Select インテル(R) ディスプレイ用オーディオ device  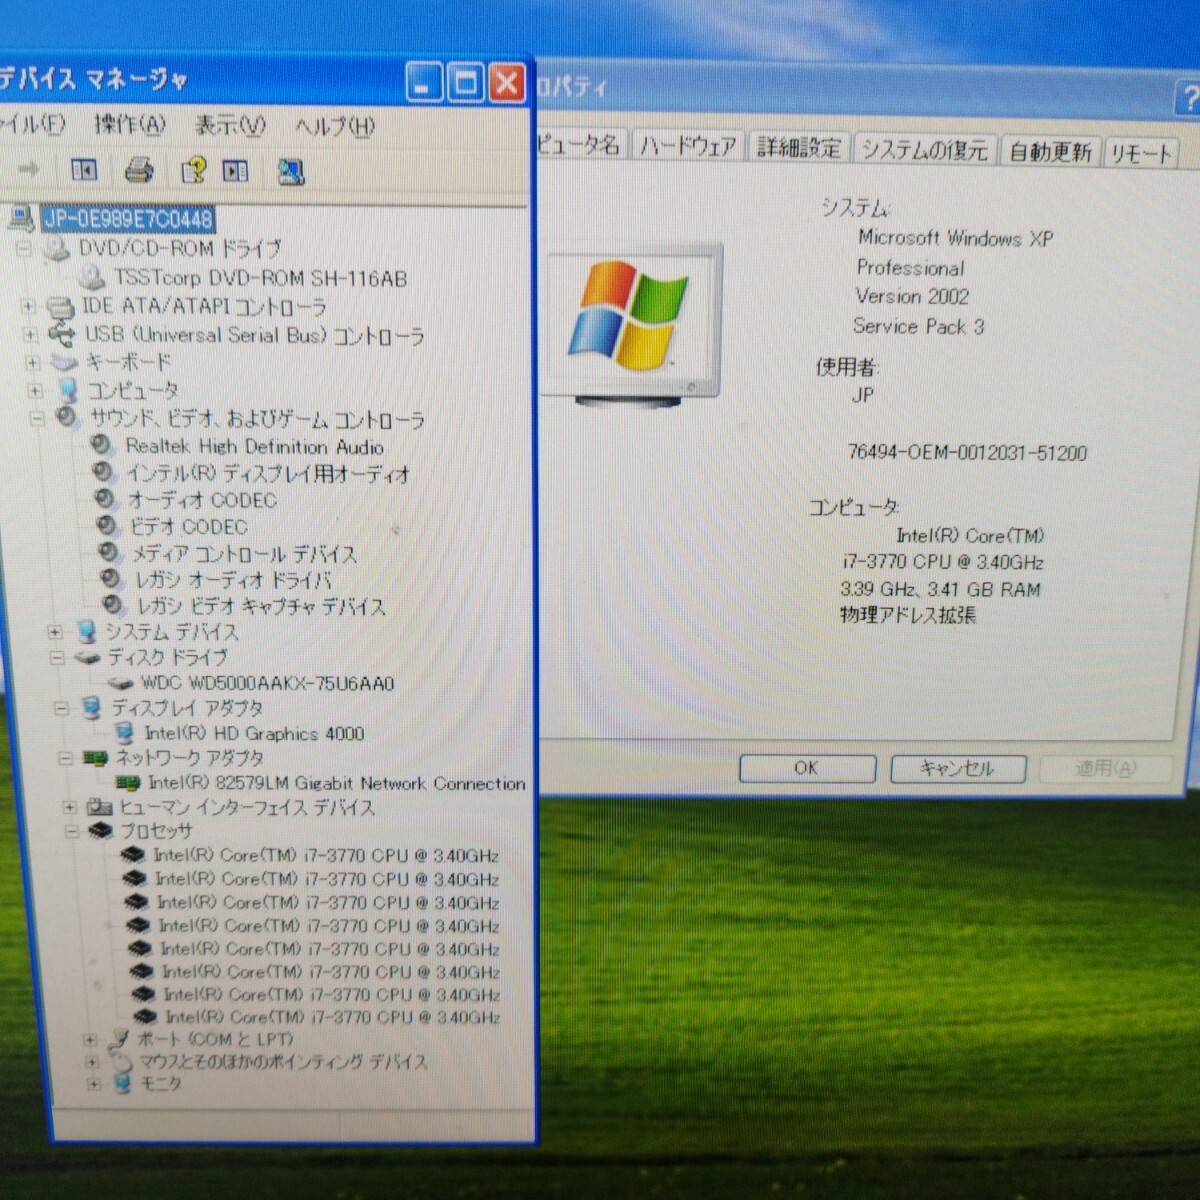pyautogui.click(x=268, y=473)
